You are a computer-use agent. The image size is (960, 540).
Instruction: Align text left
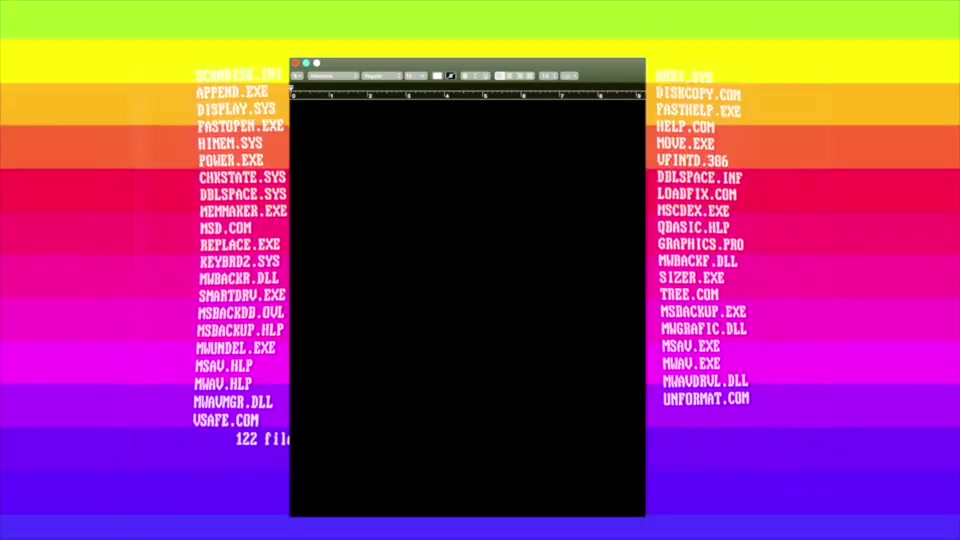(x=500, y=76)
